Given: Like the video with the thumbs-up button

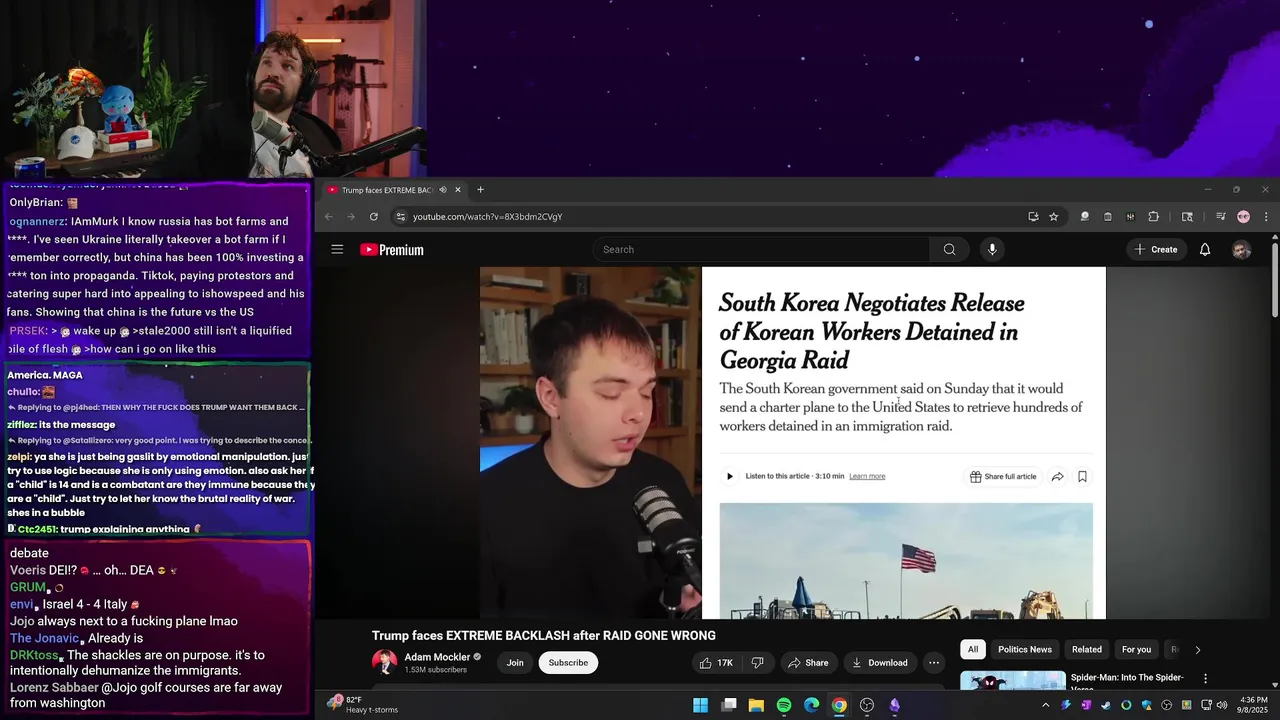Looking at the screenshot, I should tap(716, 662).
